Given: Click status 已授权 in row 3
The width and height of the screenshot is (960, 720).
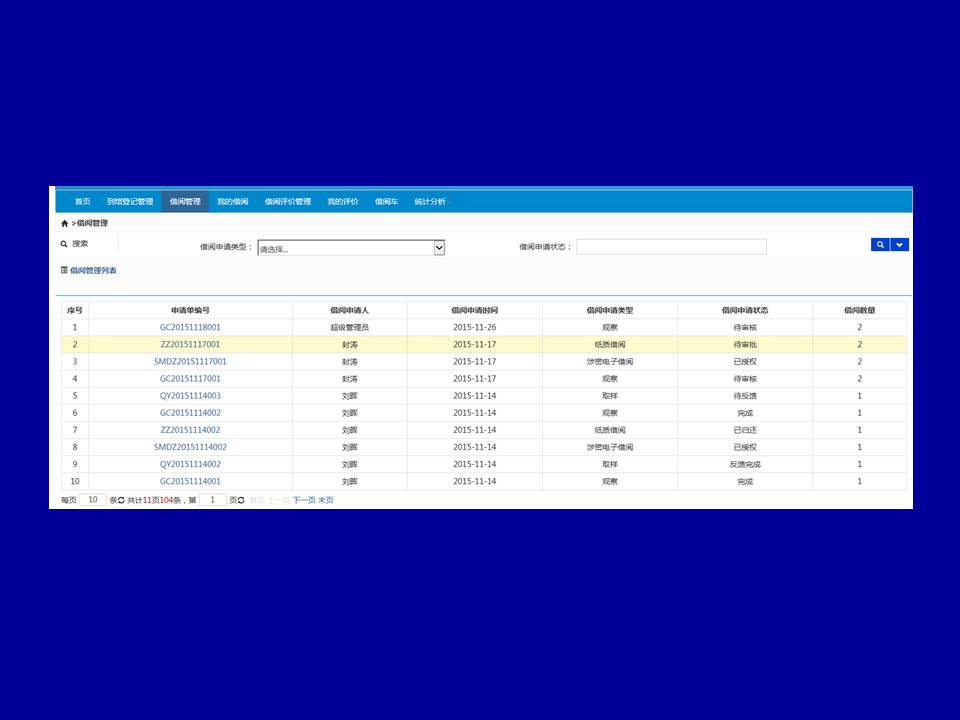Looking at the screenshot, I should tap(745, 362).
